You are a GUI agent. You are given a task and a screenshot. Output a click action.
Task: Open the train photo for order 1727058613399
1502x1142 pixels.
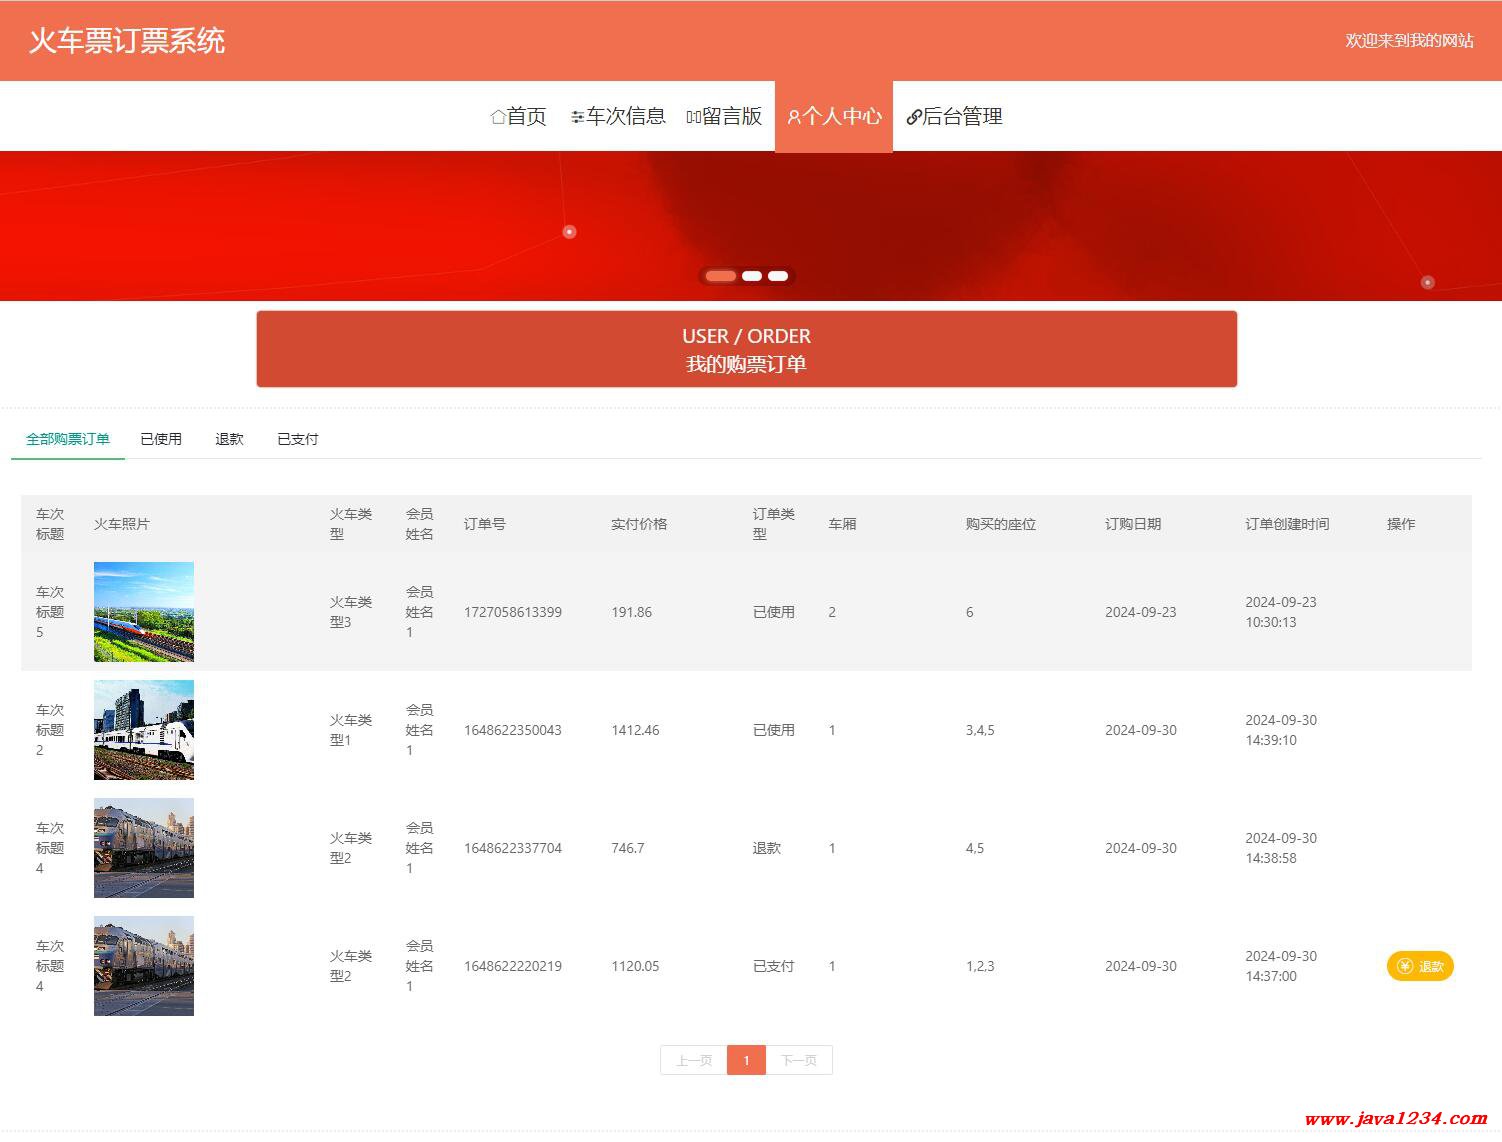pyautogui.click(x=144, y=612)
